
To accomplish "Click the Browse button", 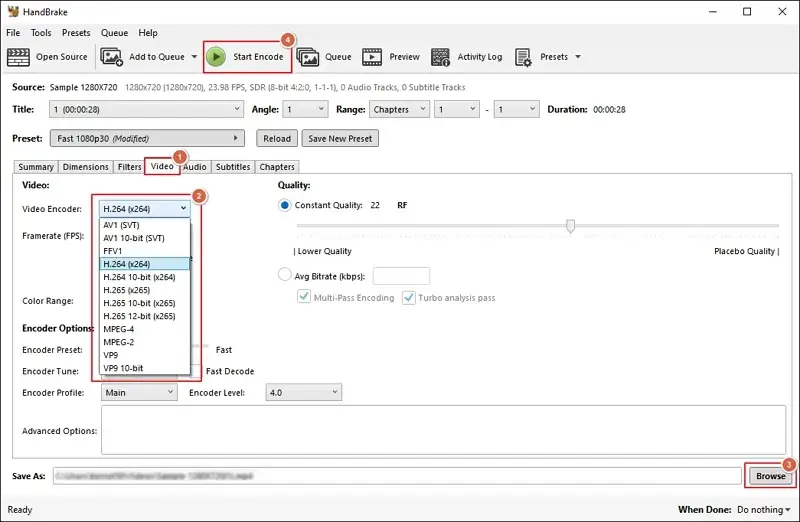I will click(770, 476).
